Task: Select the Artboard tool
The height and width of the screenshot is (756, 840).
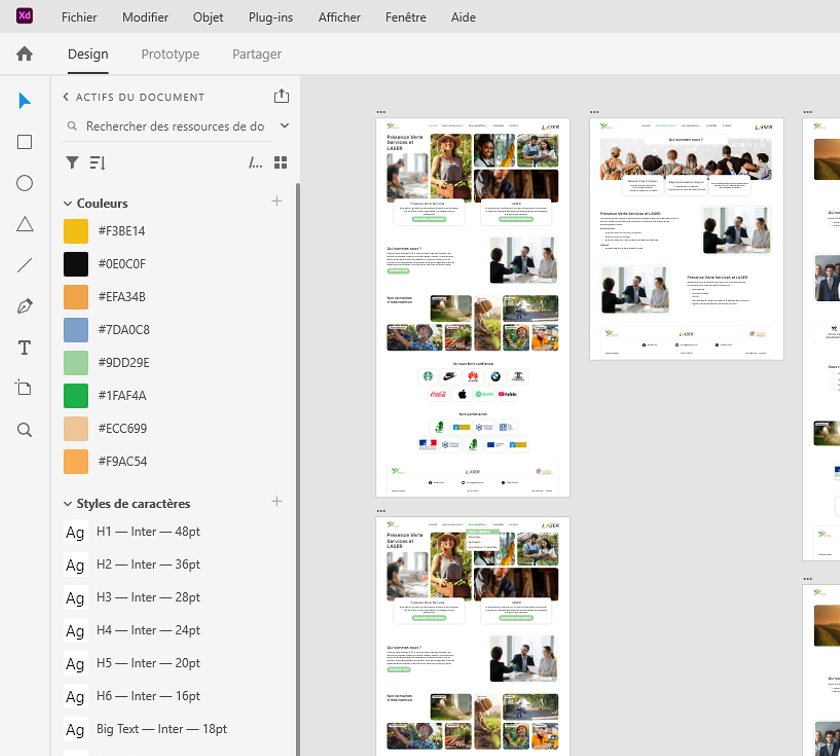Action: point(25,388)
